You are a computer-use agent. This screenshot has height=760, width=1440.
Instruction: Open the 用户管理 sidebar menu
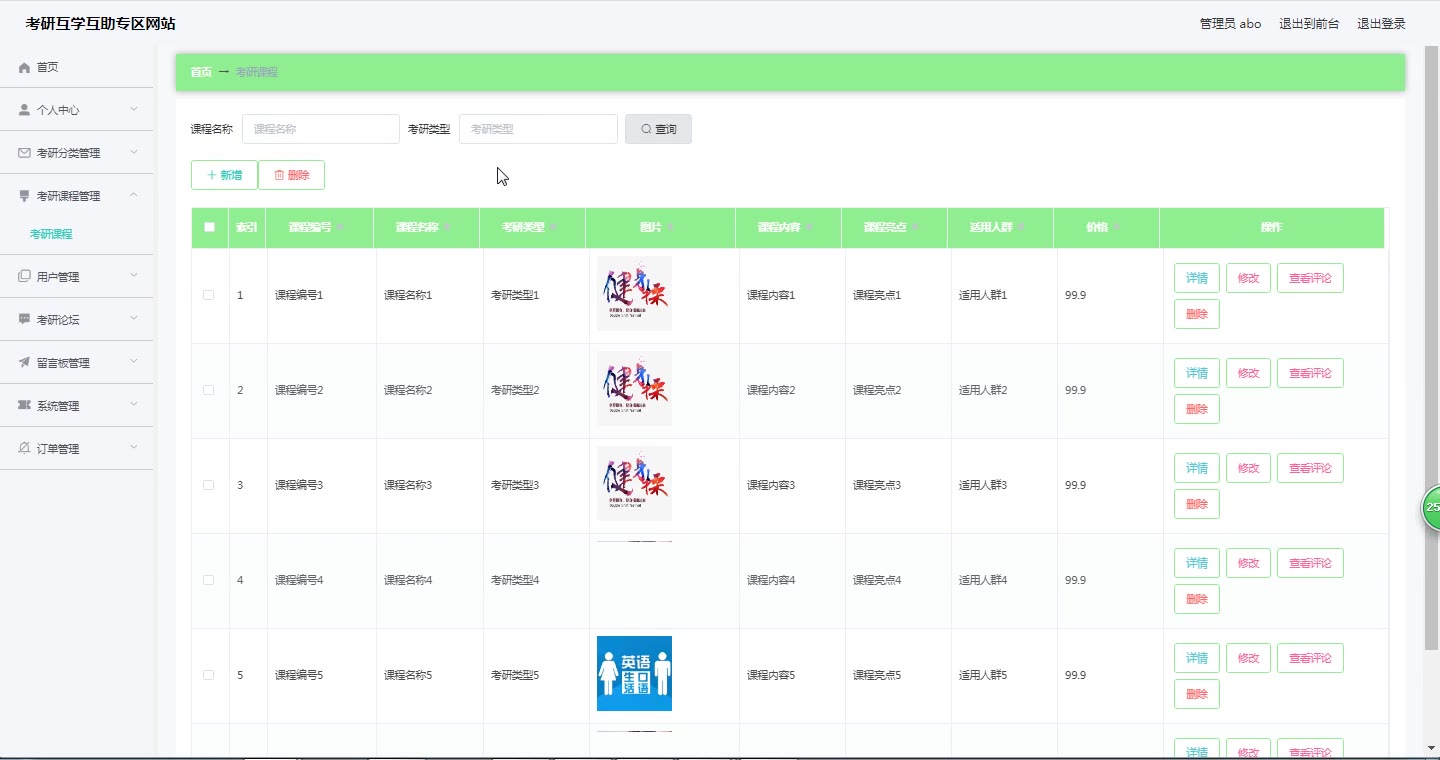77,277
